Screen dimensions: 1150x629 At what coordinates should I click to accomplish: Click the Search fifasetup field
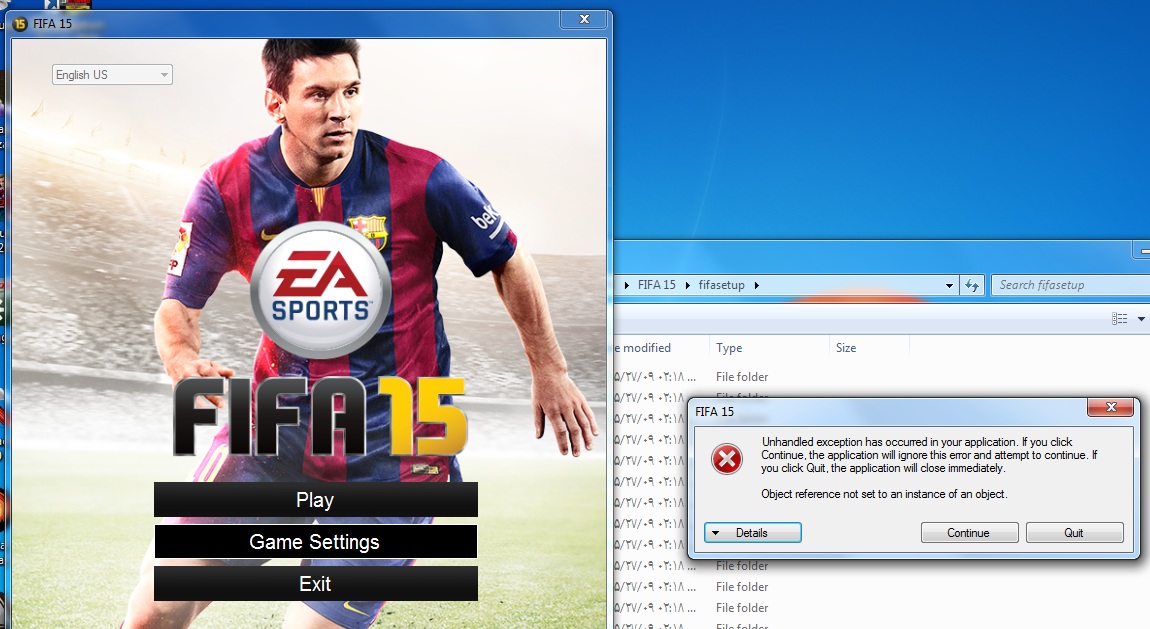[1070, 285]
